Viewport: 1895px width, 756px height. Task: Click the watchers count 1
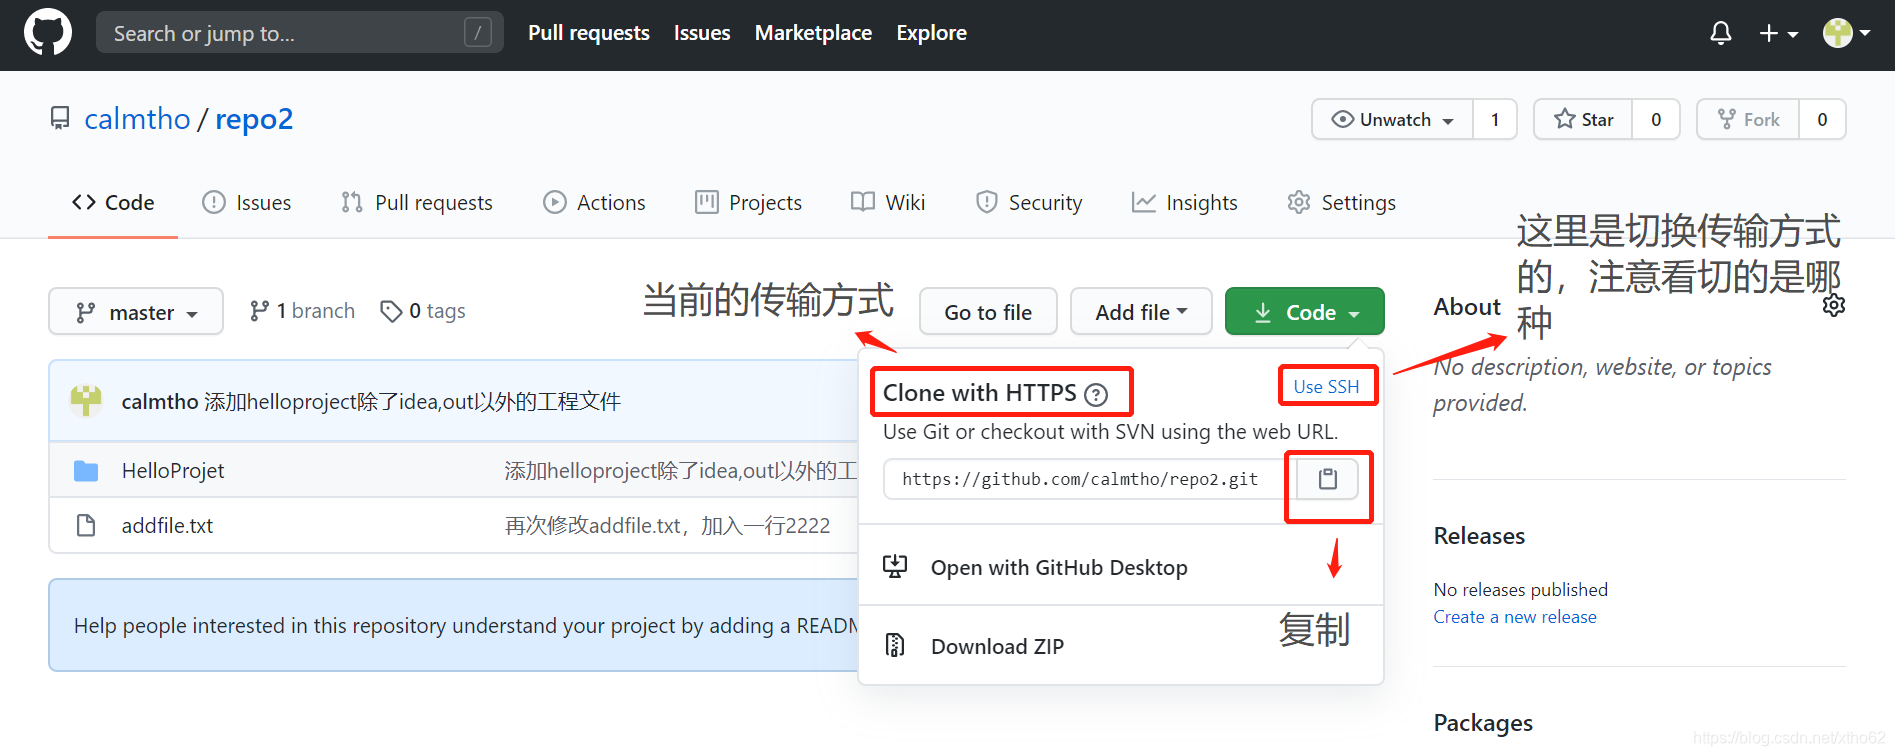point(1495,119)
